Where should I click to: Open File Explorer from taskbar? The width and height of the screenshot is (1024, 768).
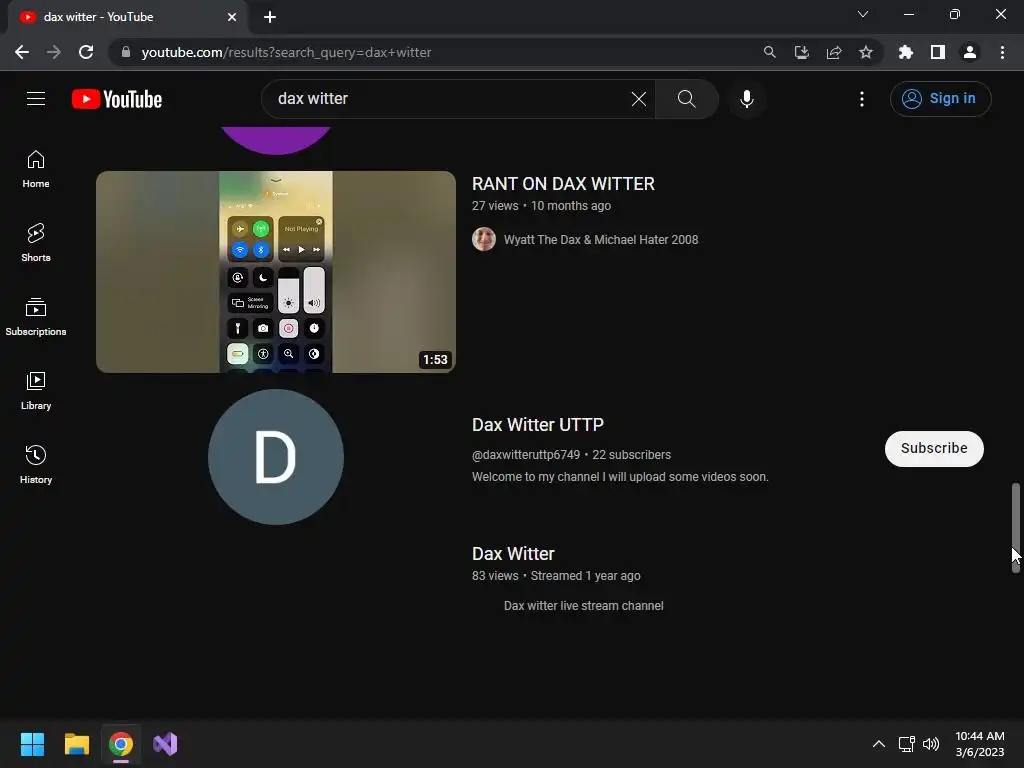tap(76, 744)
